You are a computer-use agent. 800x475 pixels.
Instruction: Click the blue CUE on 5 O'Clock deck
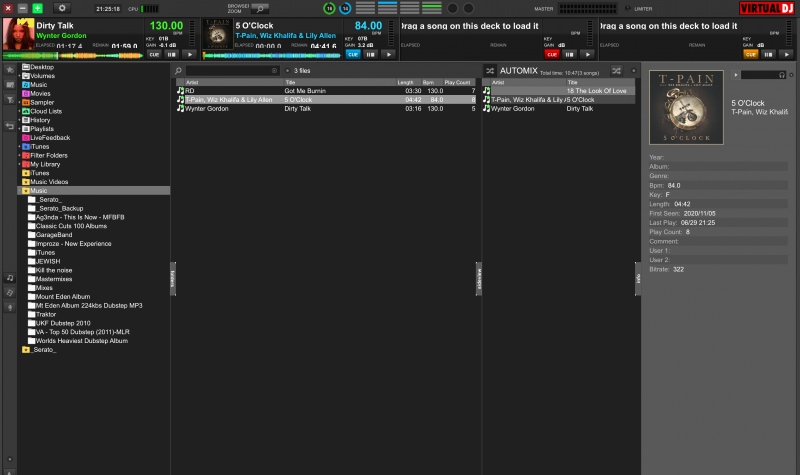pyautogui.click(x=353, y=54)
